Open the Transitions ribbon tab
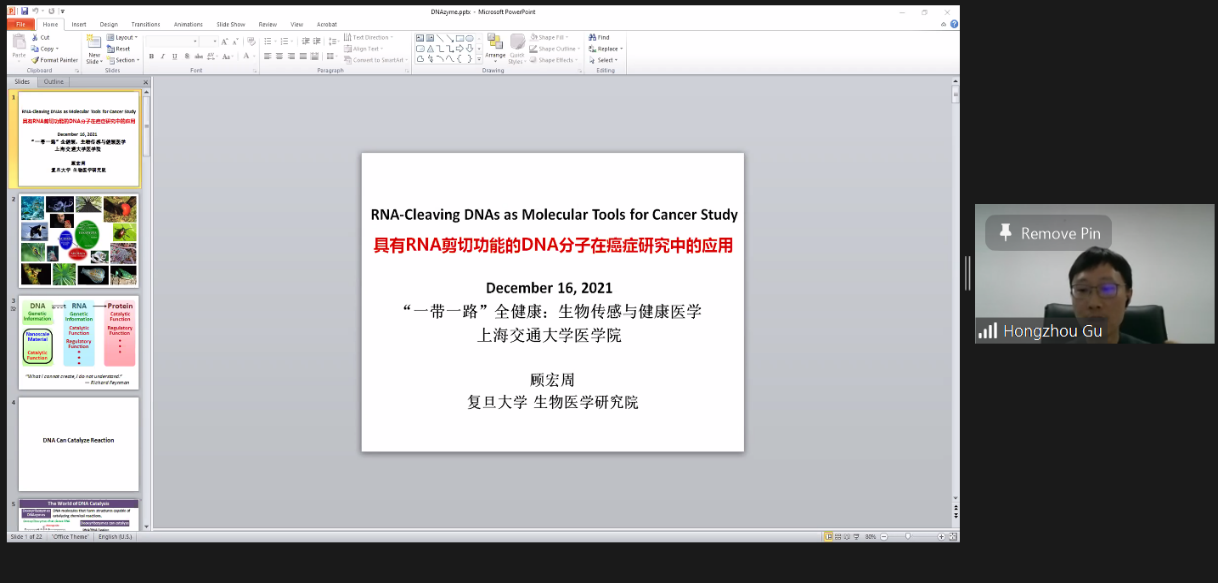The height and width of the screenshot is (583, 1218). (x=145, y=24)
